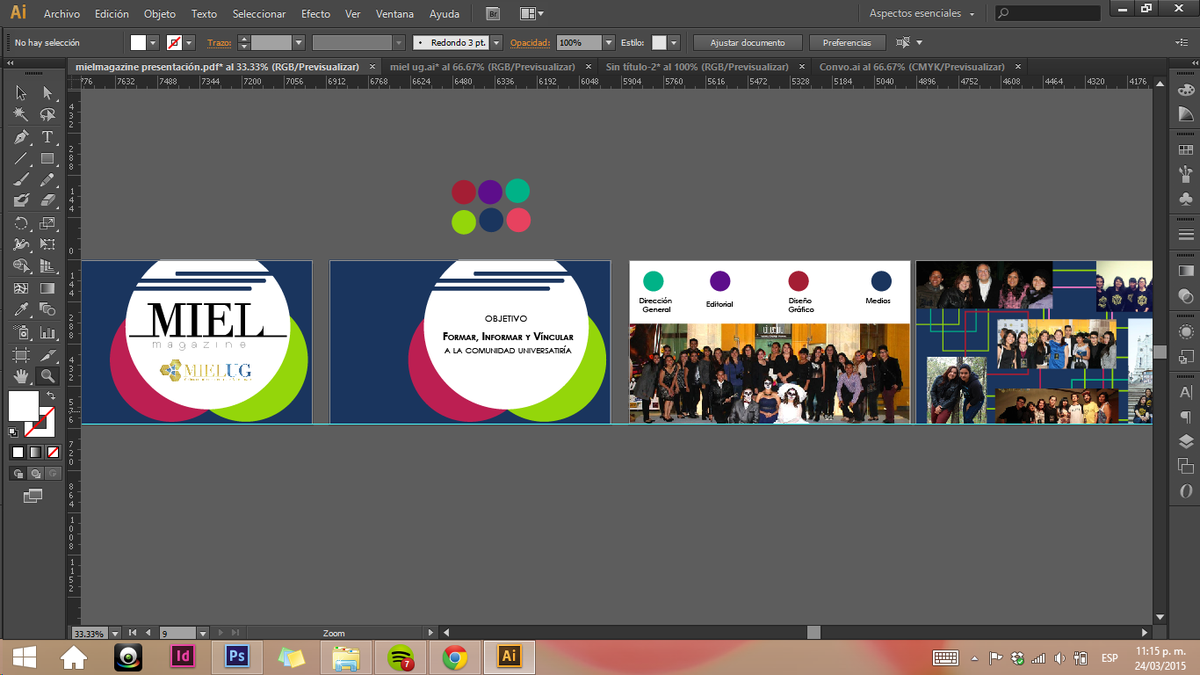Select the Scale tool

point(47,224)
